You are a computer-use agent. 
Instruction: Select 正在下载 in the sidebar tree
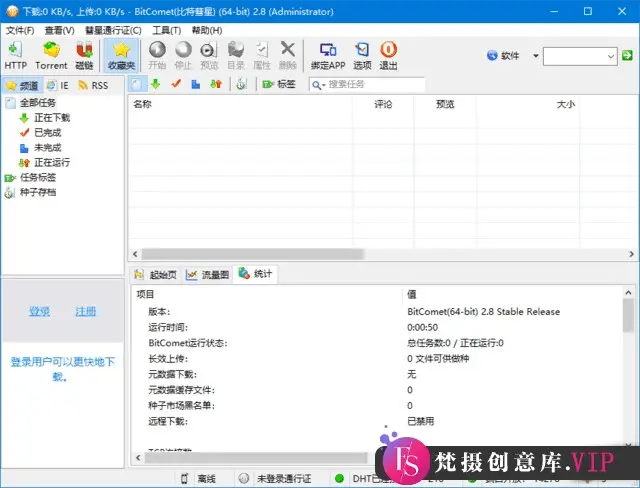point(52,118)
